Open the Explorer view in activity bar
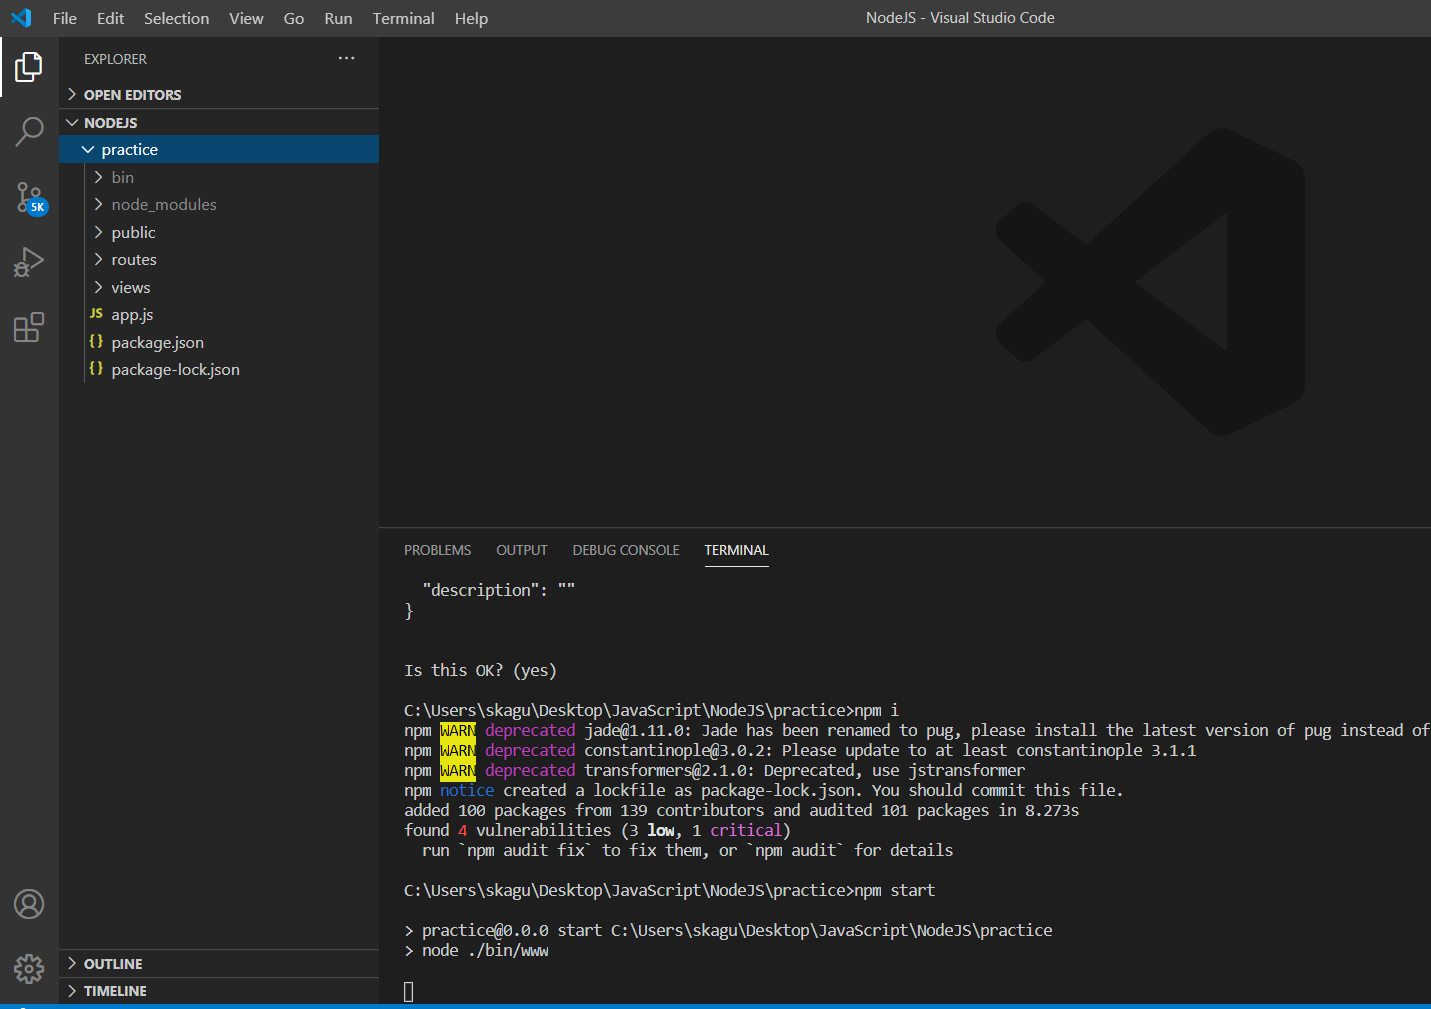This screenshot has width=1431, height=1009. click(29, 67)
